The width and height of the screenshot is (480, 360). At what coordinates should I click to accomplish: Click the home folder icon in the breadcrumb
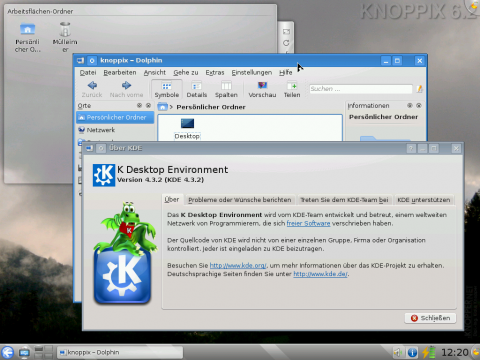(162, 107)
